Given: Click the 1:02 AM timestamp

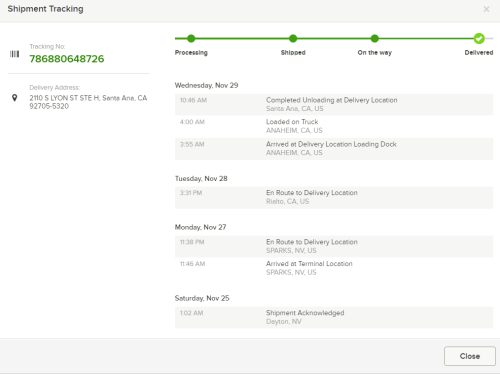Looking at the screenshot, I should [x=191, y=313].
